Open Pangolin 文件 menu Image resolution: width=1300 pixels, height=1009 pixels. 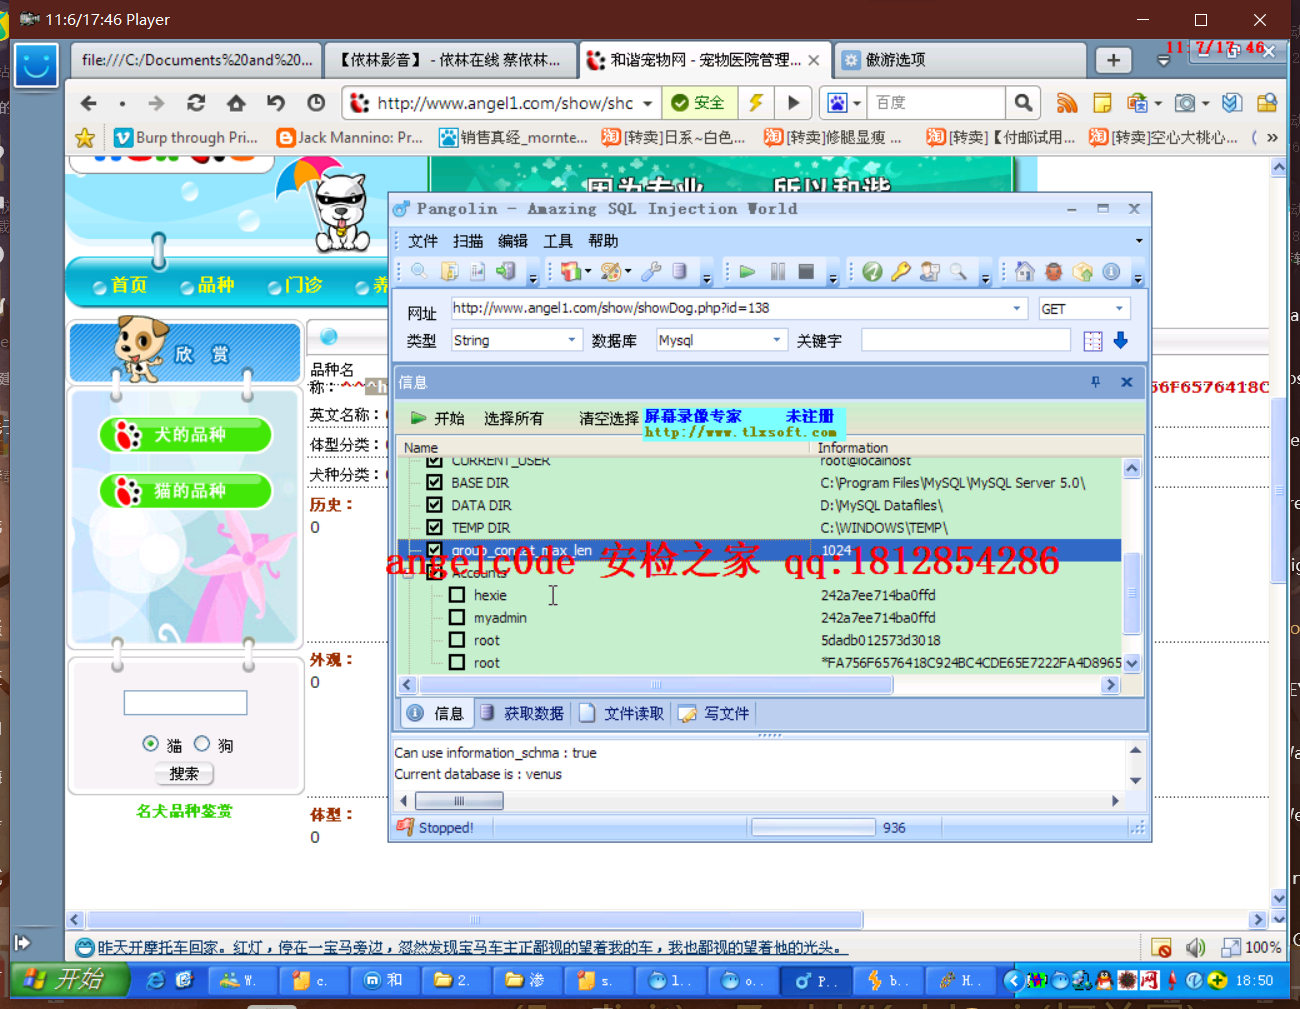point(423,241)
